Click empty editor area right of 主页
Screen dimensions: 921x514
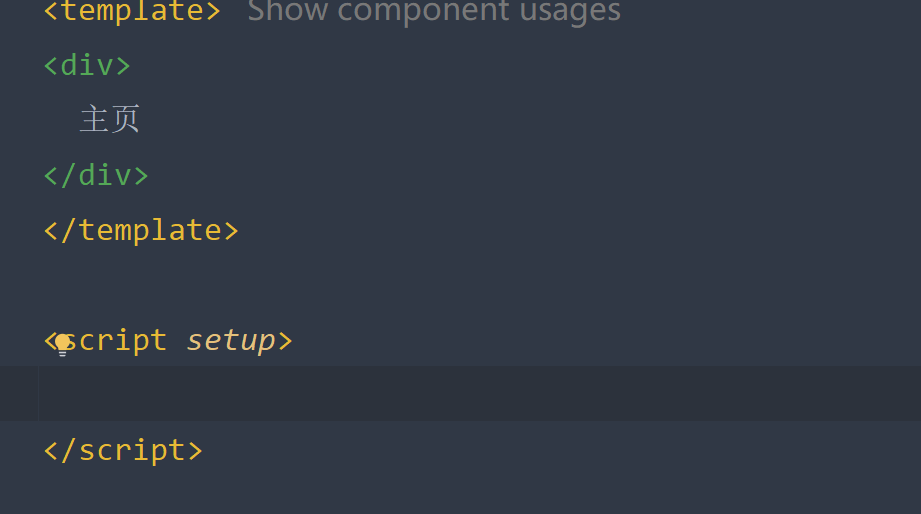529,119
